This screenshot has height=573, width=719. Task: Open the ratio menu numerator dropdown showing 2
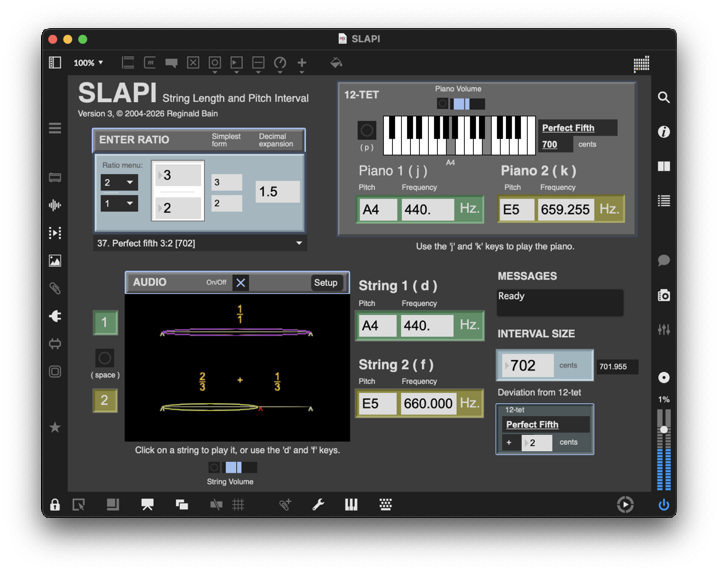(x=119, y=183)
